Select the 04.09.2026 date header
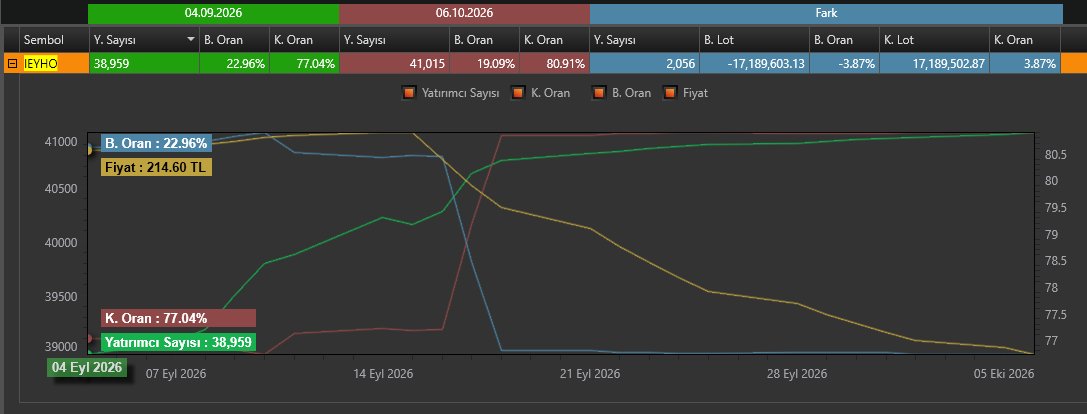 [214, 13]
